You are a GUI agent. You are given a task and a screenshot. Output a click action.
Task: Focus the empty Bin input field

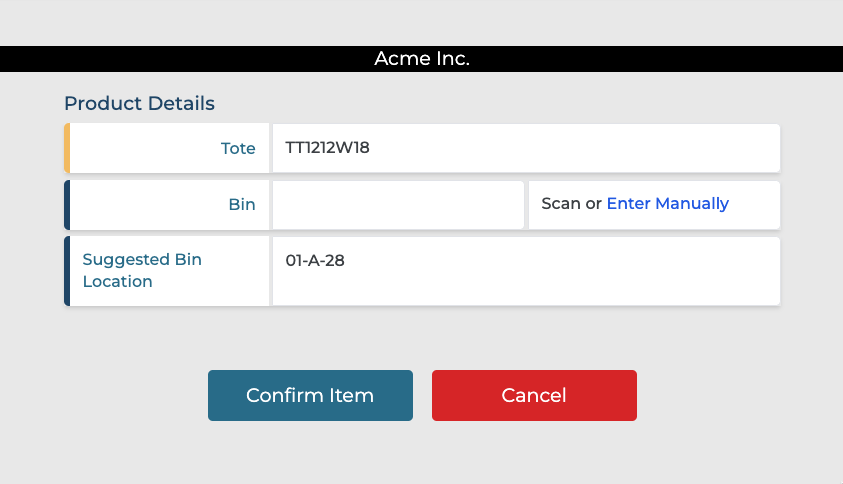click(x=398, y=205)
